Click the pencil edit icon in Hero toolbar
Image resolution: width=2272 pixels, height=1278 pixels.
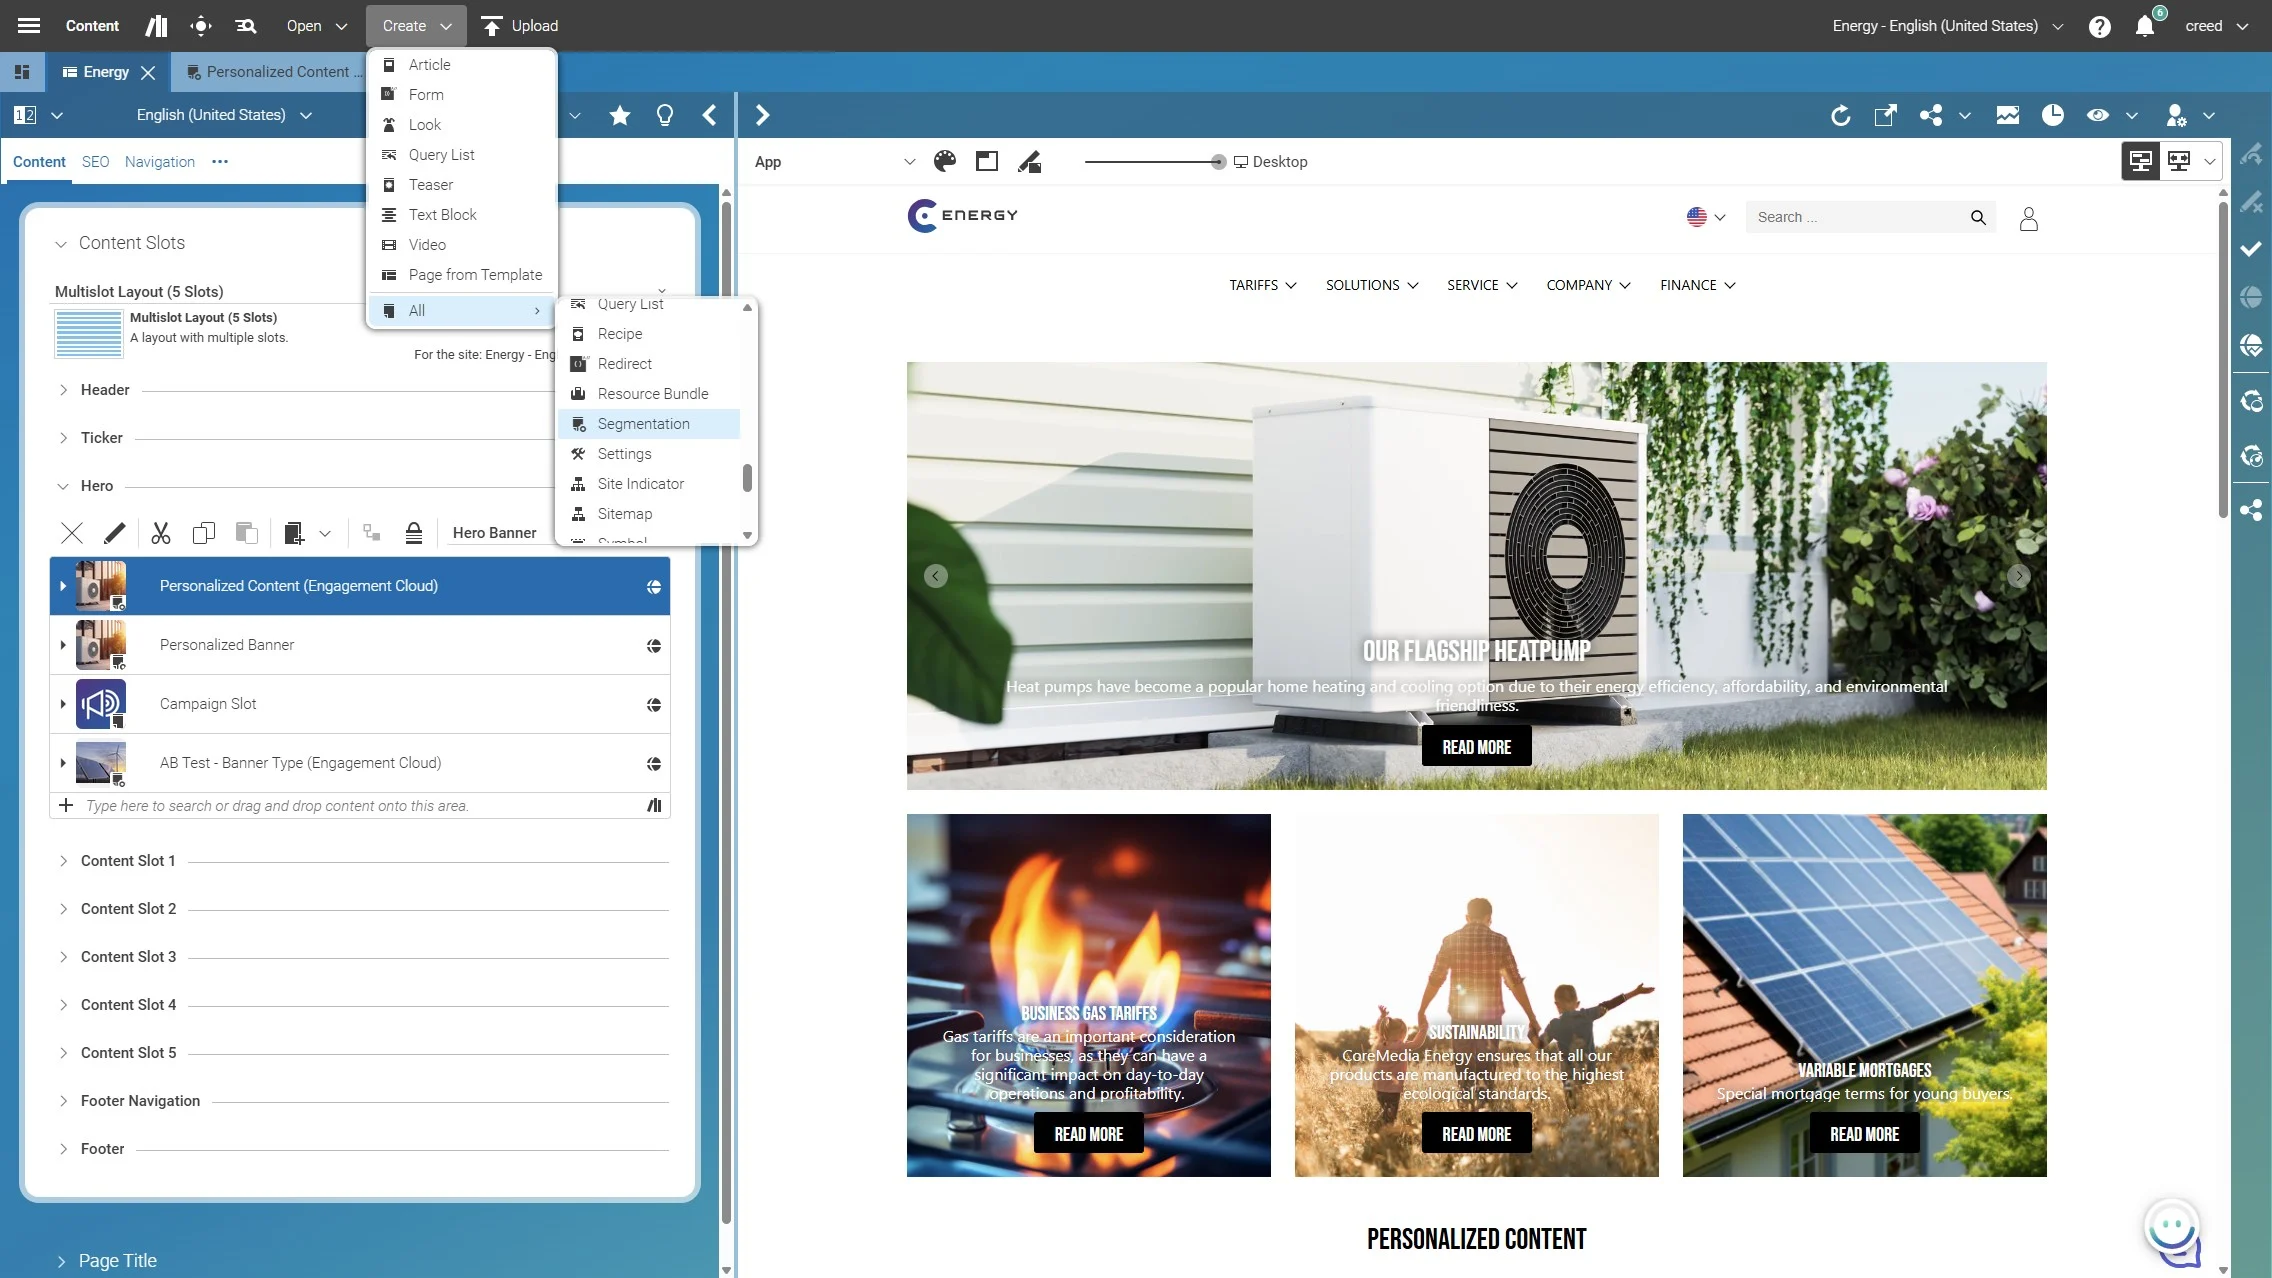click(115, 533)
